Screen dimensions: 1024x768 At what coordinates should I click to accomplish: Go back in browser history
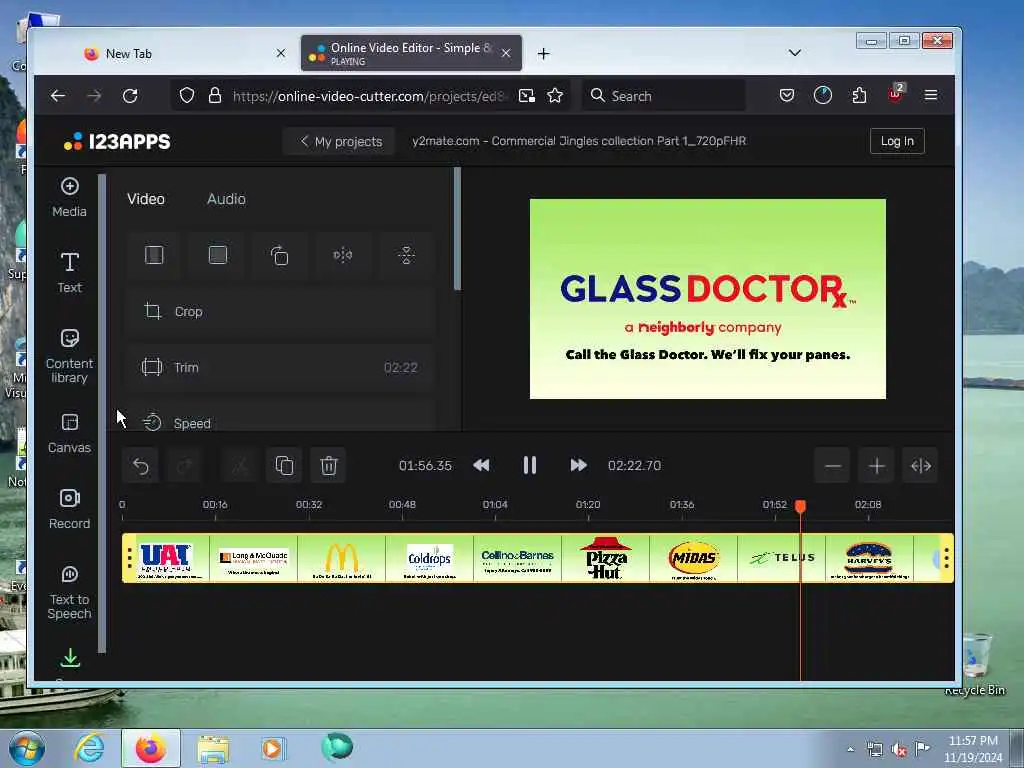pos(58,96)
